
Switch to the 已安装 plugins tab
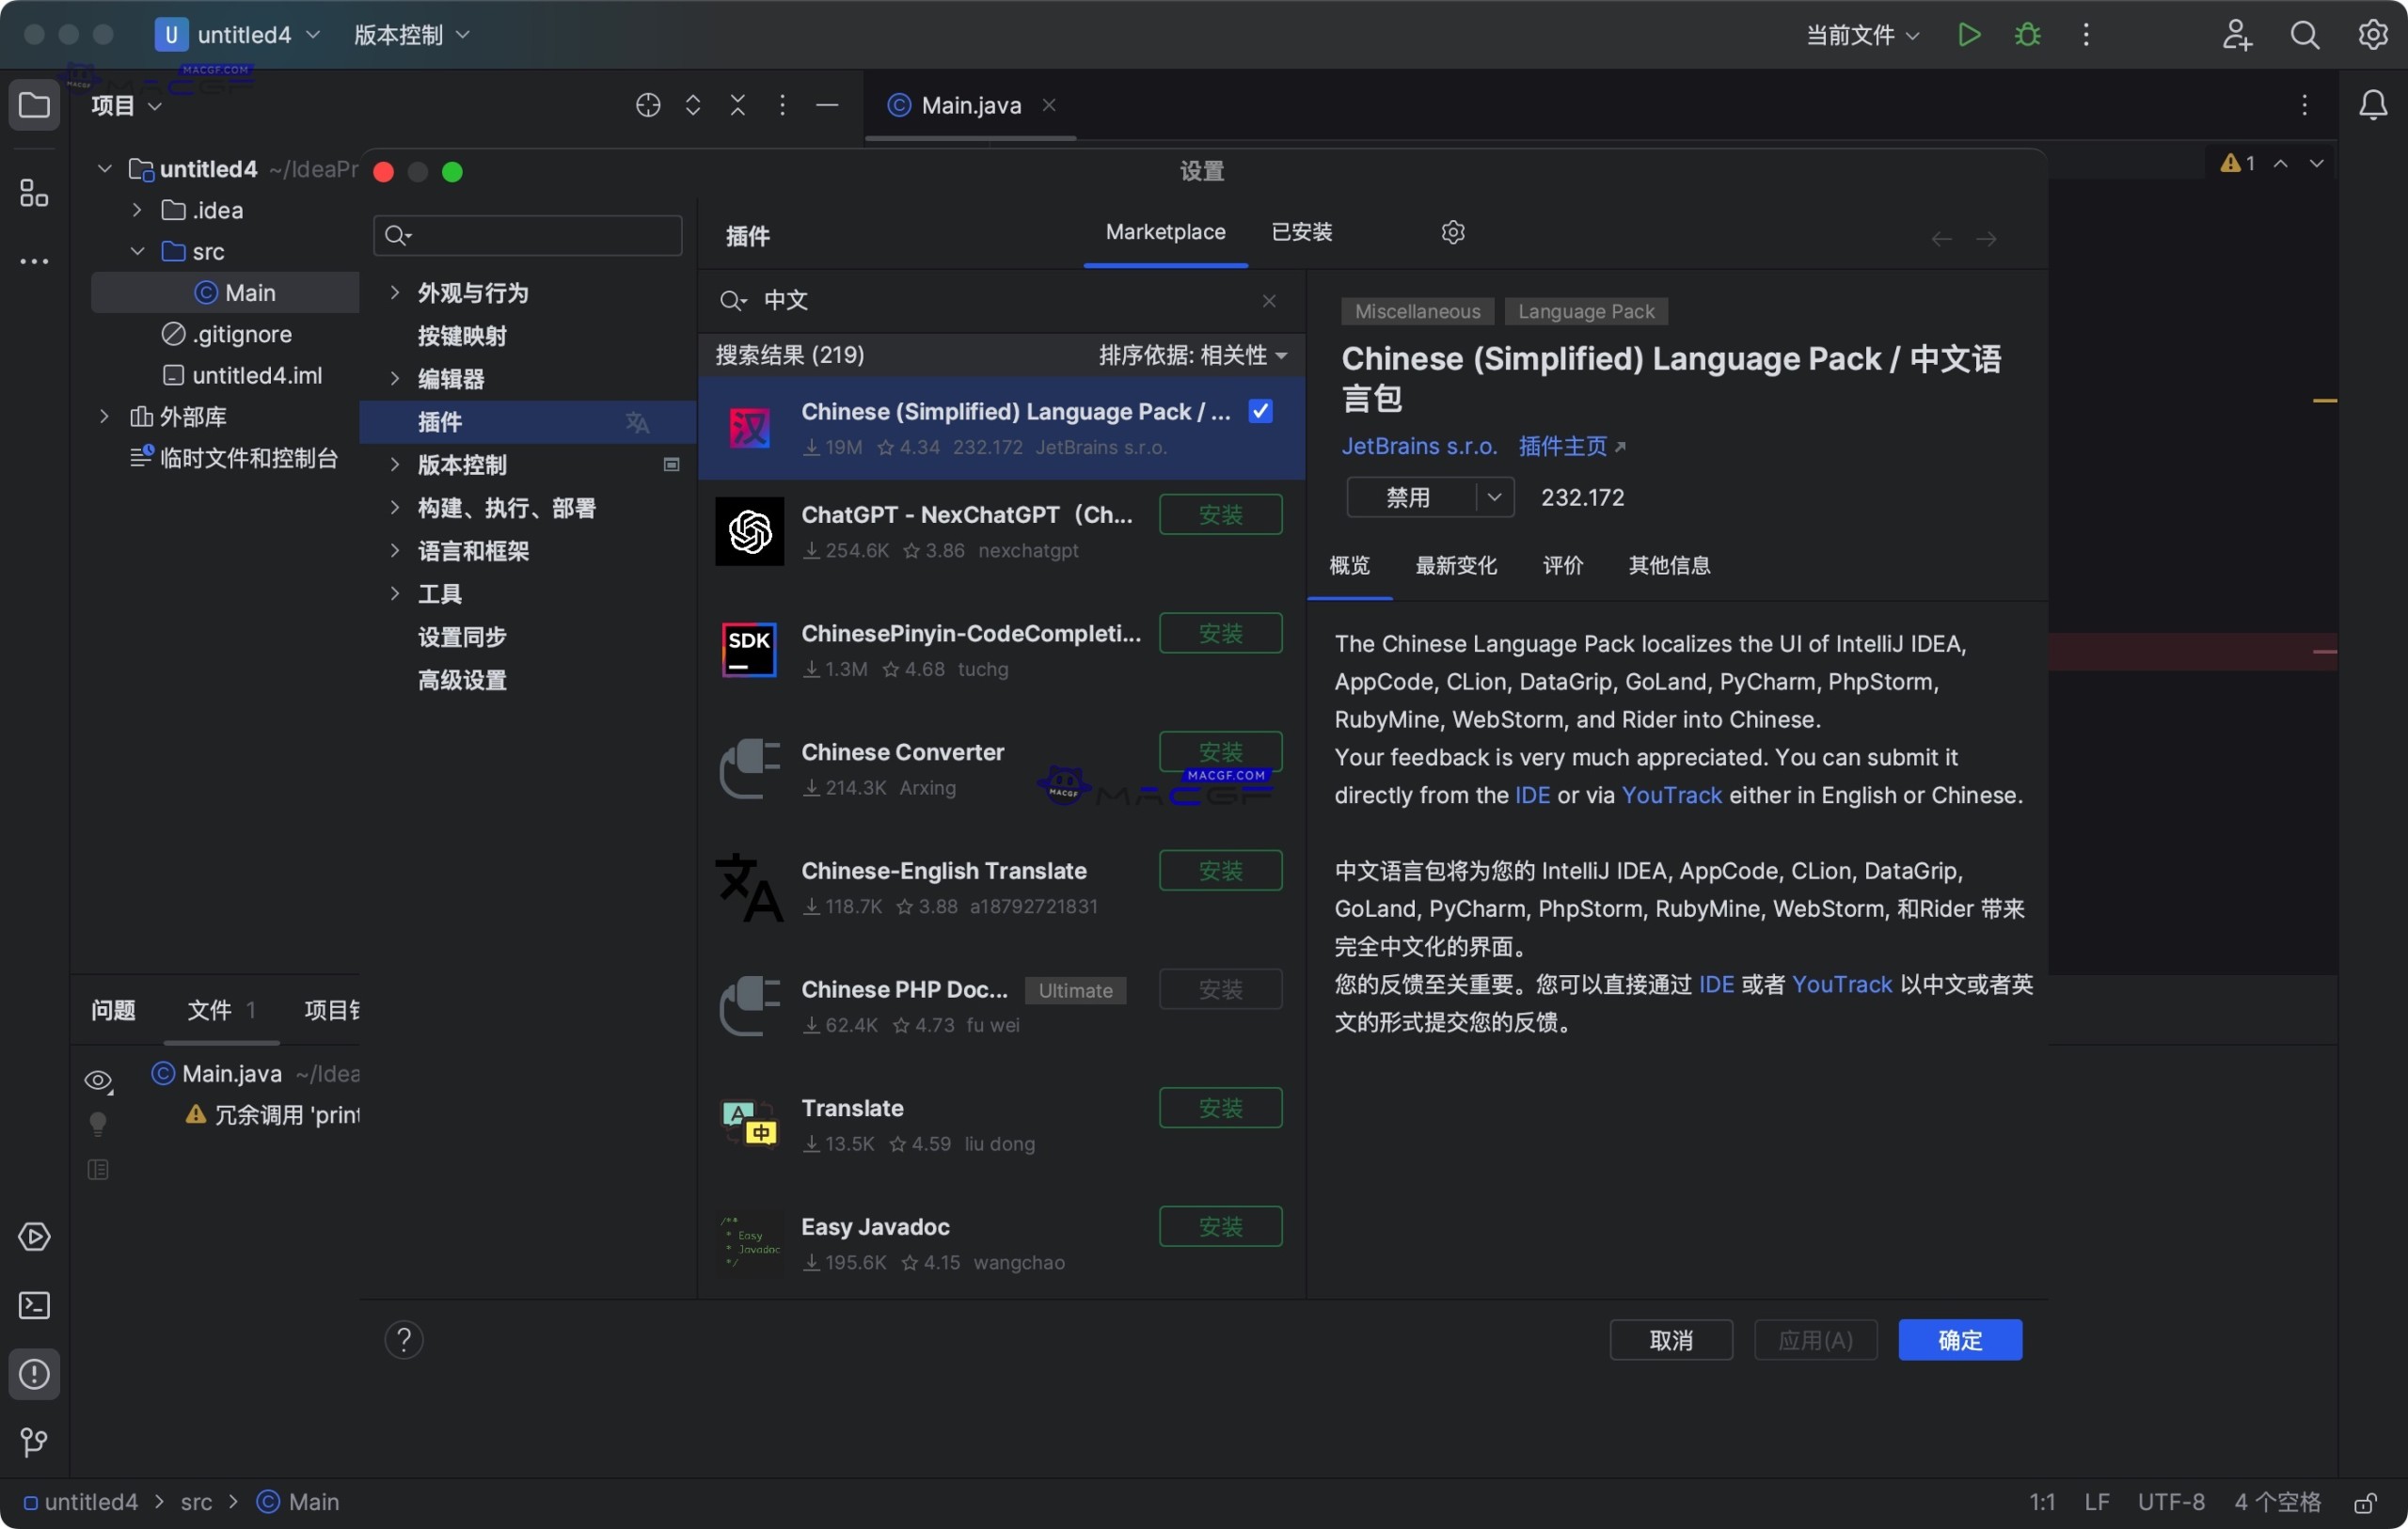click(x=1301, y=231)
